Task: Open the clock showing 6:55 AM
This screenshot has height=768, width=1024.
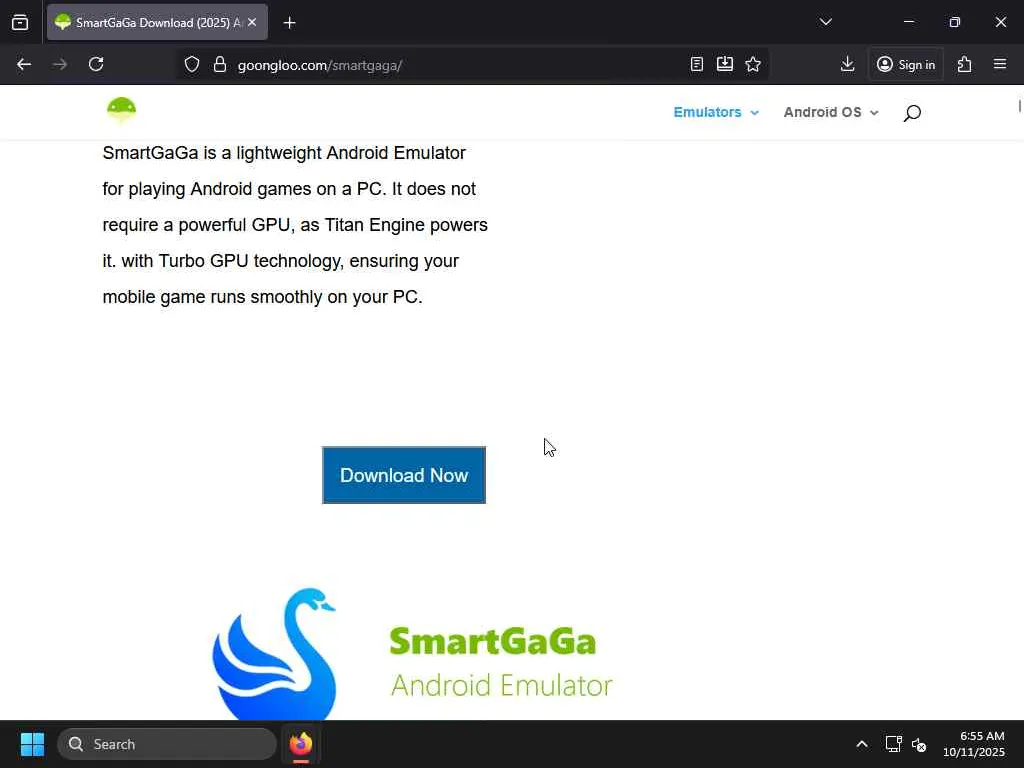Action: (973, 744)
